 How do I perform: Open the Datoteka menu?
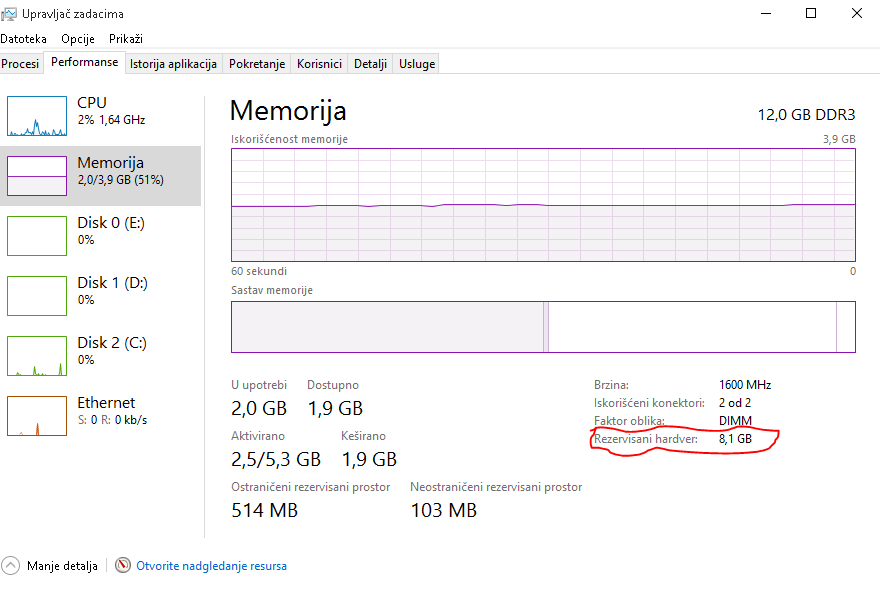point(23,38)
